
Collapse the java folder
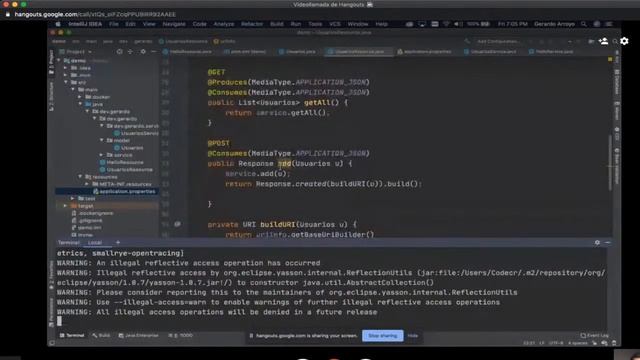coord(80,104)
